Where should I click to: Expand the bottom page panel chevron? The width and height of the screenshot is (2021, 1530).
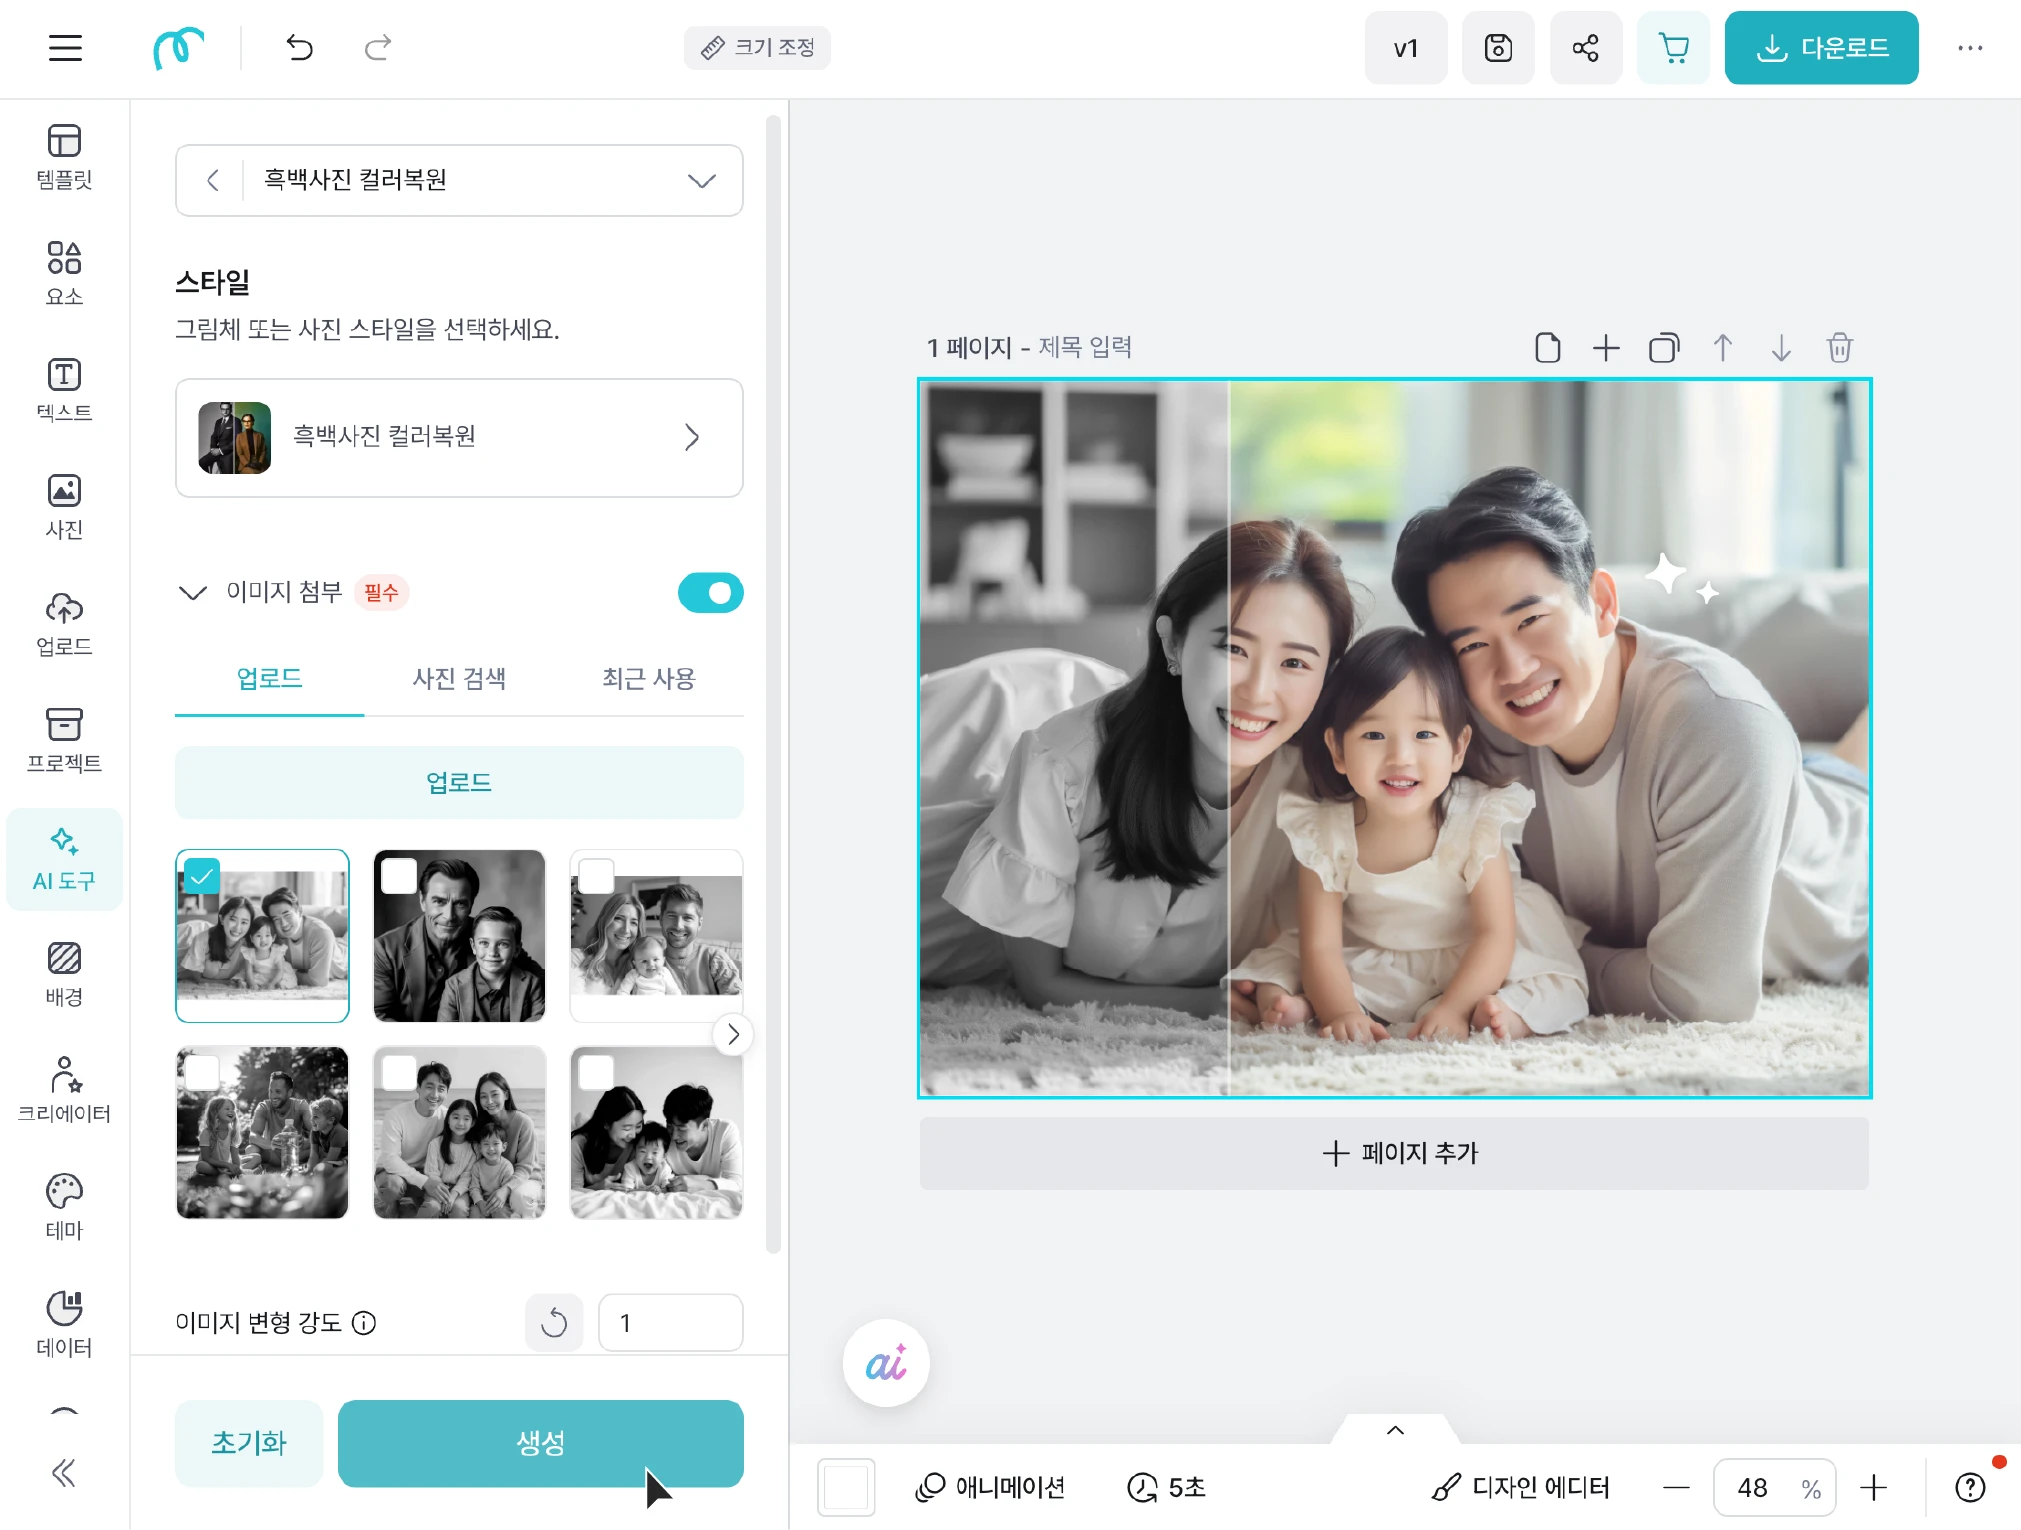pyautogui.click(x=1395, y=1430)
